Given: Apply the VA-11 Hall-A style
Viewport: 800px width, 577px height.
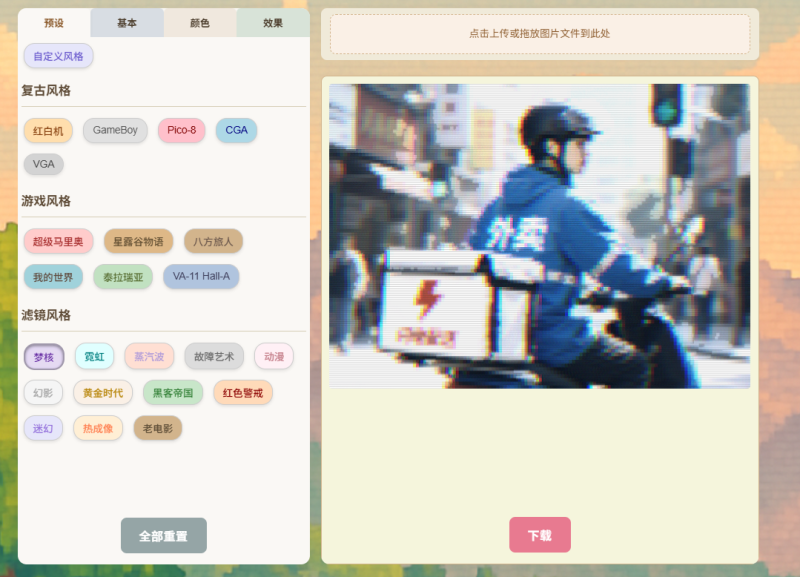Looking at the screenshot, I should click(201, 276).
